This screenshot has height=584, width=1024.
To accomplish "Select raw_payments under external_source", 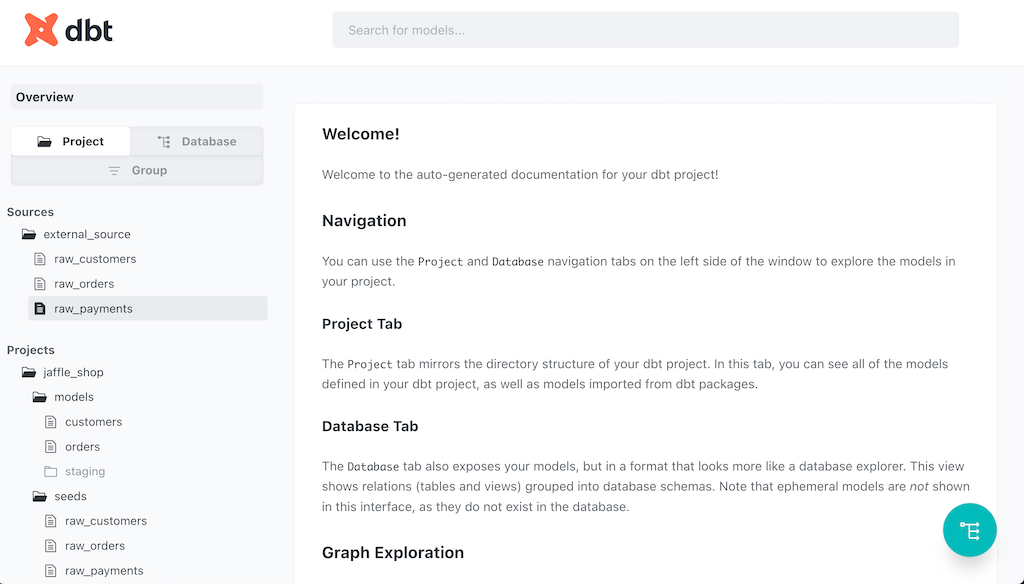I will [x=93, y=309].
